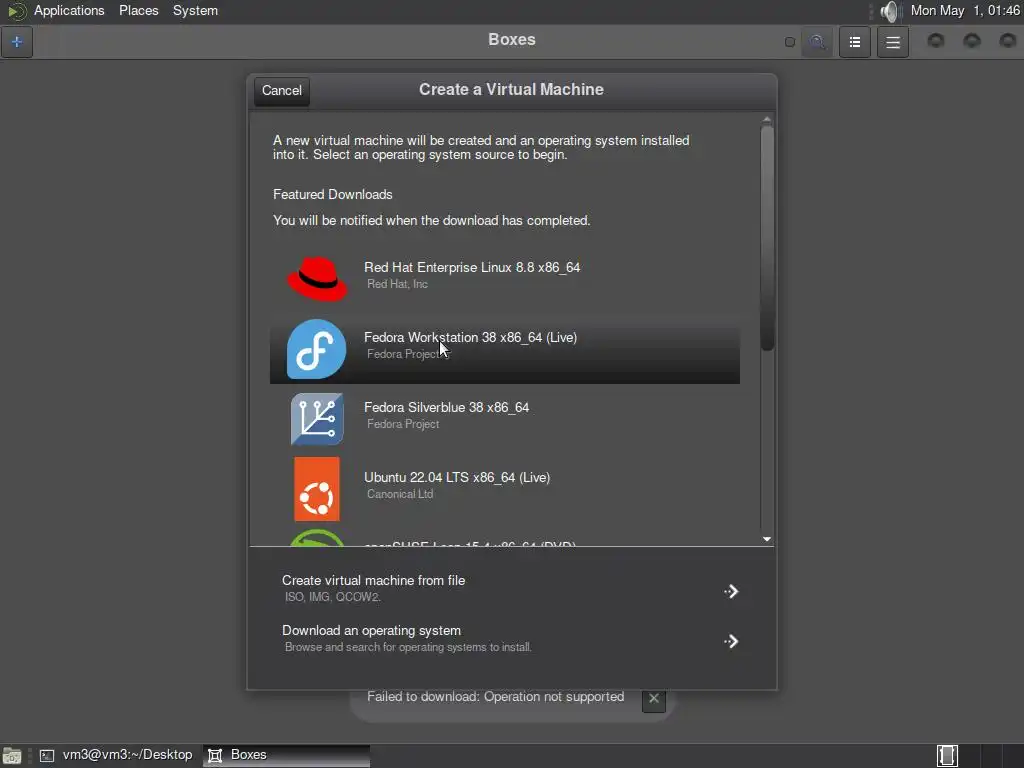Click the Ubuntu logo icon

[x=317, y=488]
